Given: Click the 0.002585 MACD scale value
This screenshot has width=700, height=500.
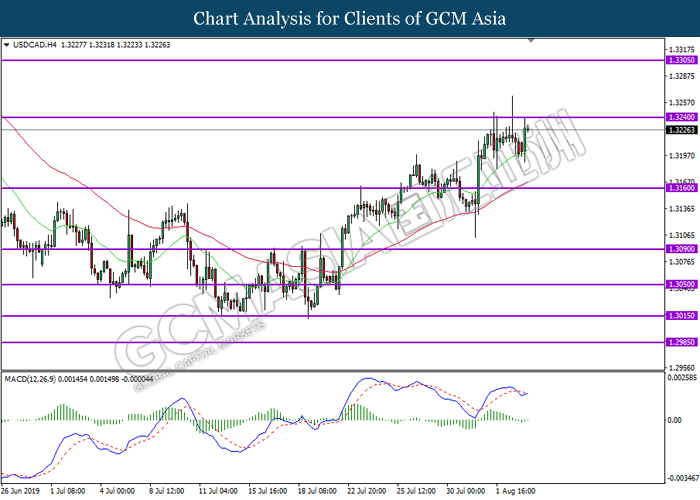Looking at the screenshot, I should click(x=681, y=378).
